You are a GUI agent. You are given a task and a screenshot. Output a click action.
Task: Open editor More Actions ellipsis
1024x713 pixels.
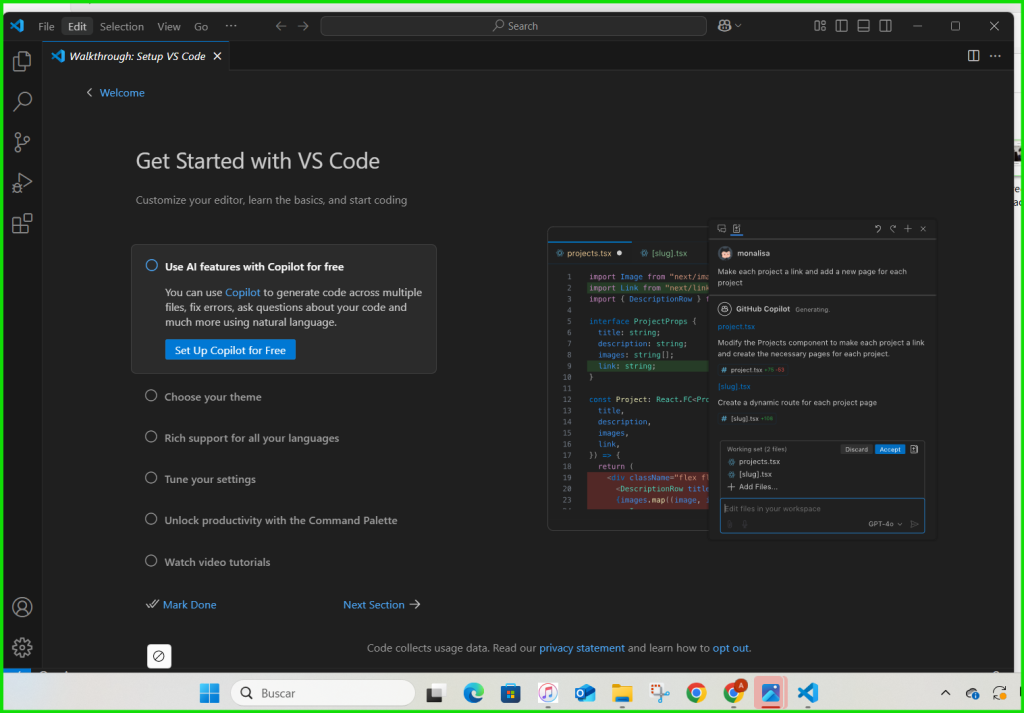[x=995, y=56]
